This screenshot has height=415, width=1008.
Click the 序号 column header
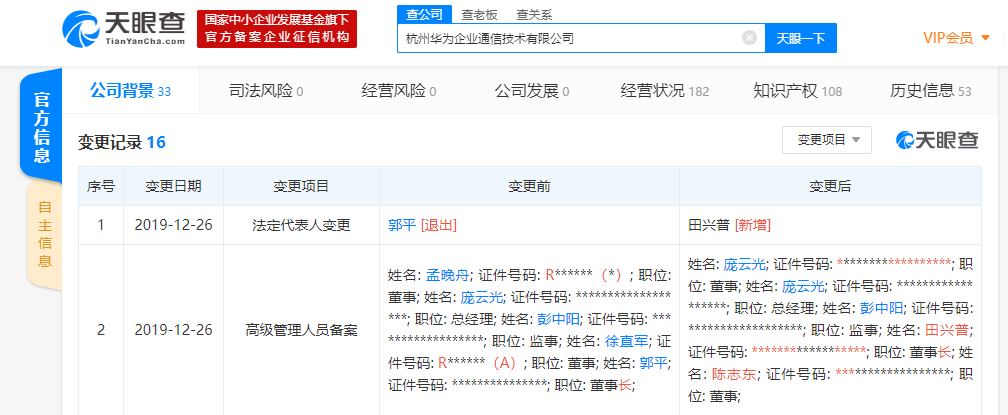pos(101,186)
